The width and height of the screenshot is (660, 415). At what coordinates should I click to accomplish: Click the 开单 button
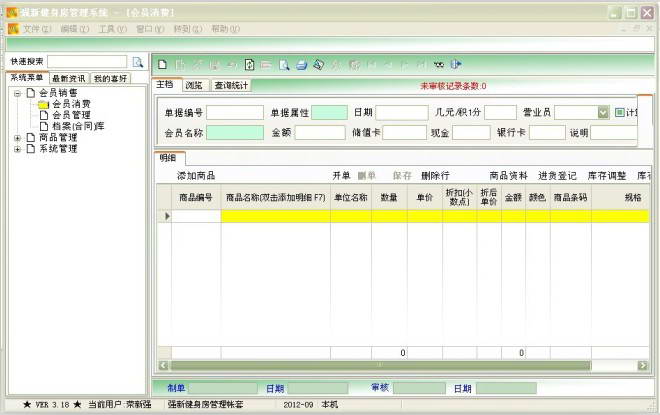point(341,176)
